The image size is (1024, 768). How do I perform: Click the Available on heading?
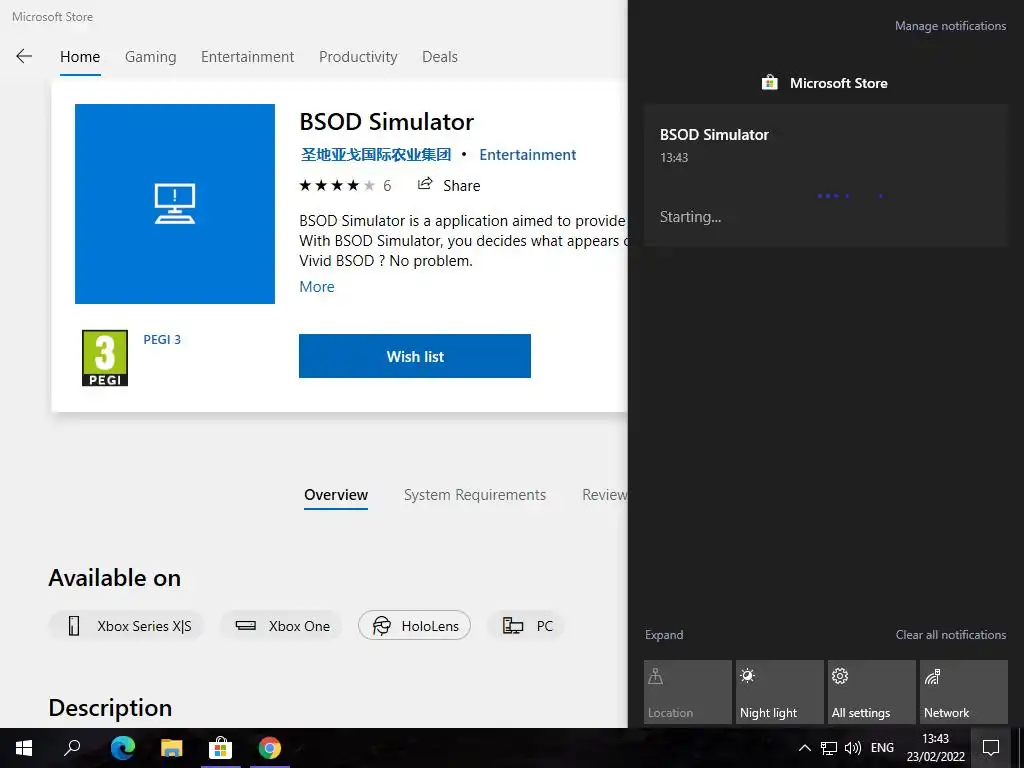point(115,578)
